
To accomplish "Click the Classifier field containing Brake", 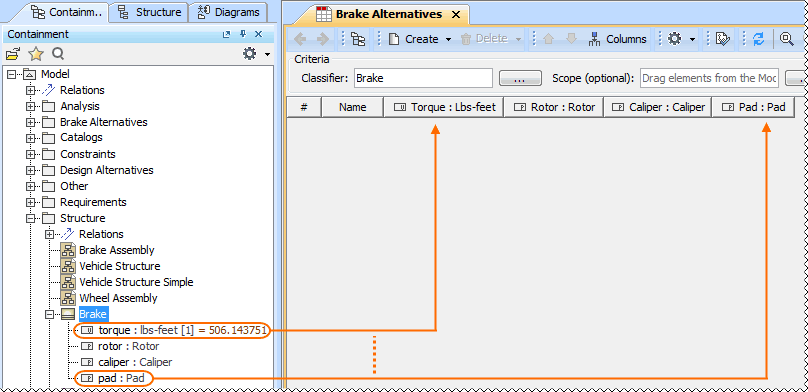I will click(x=423, y=78).
